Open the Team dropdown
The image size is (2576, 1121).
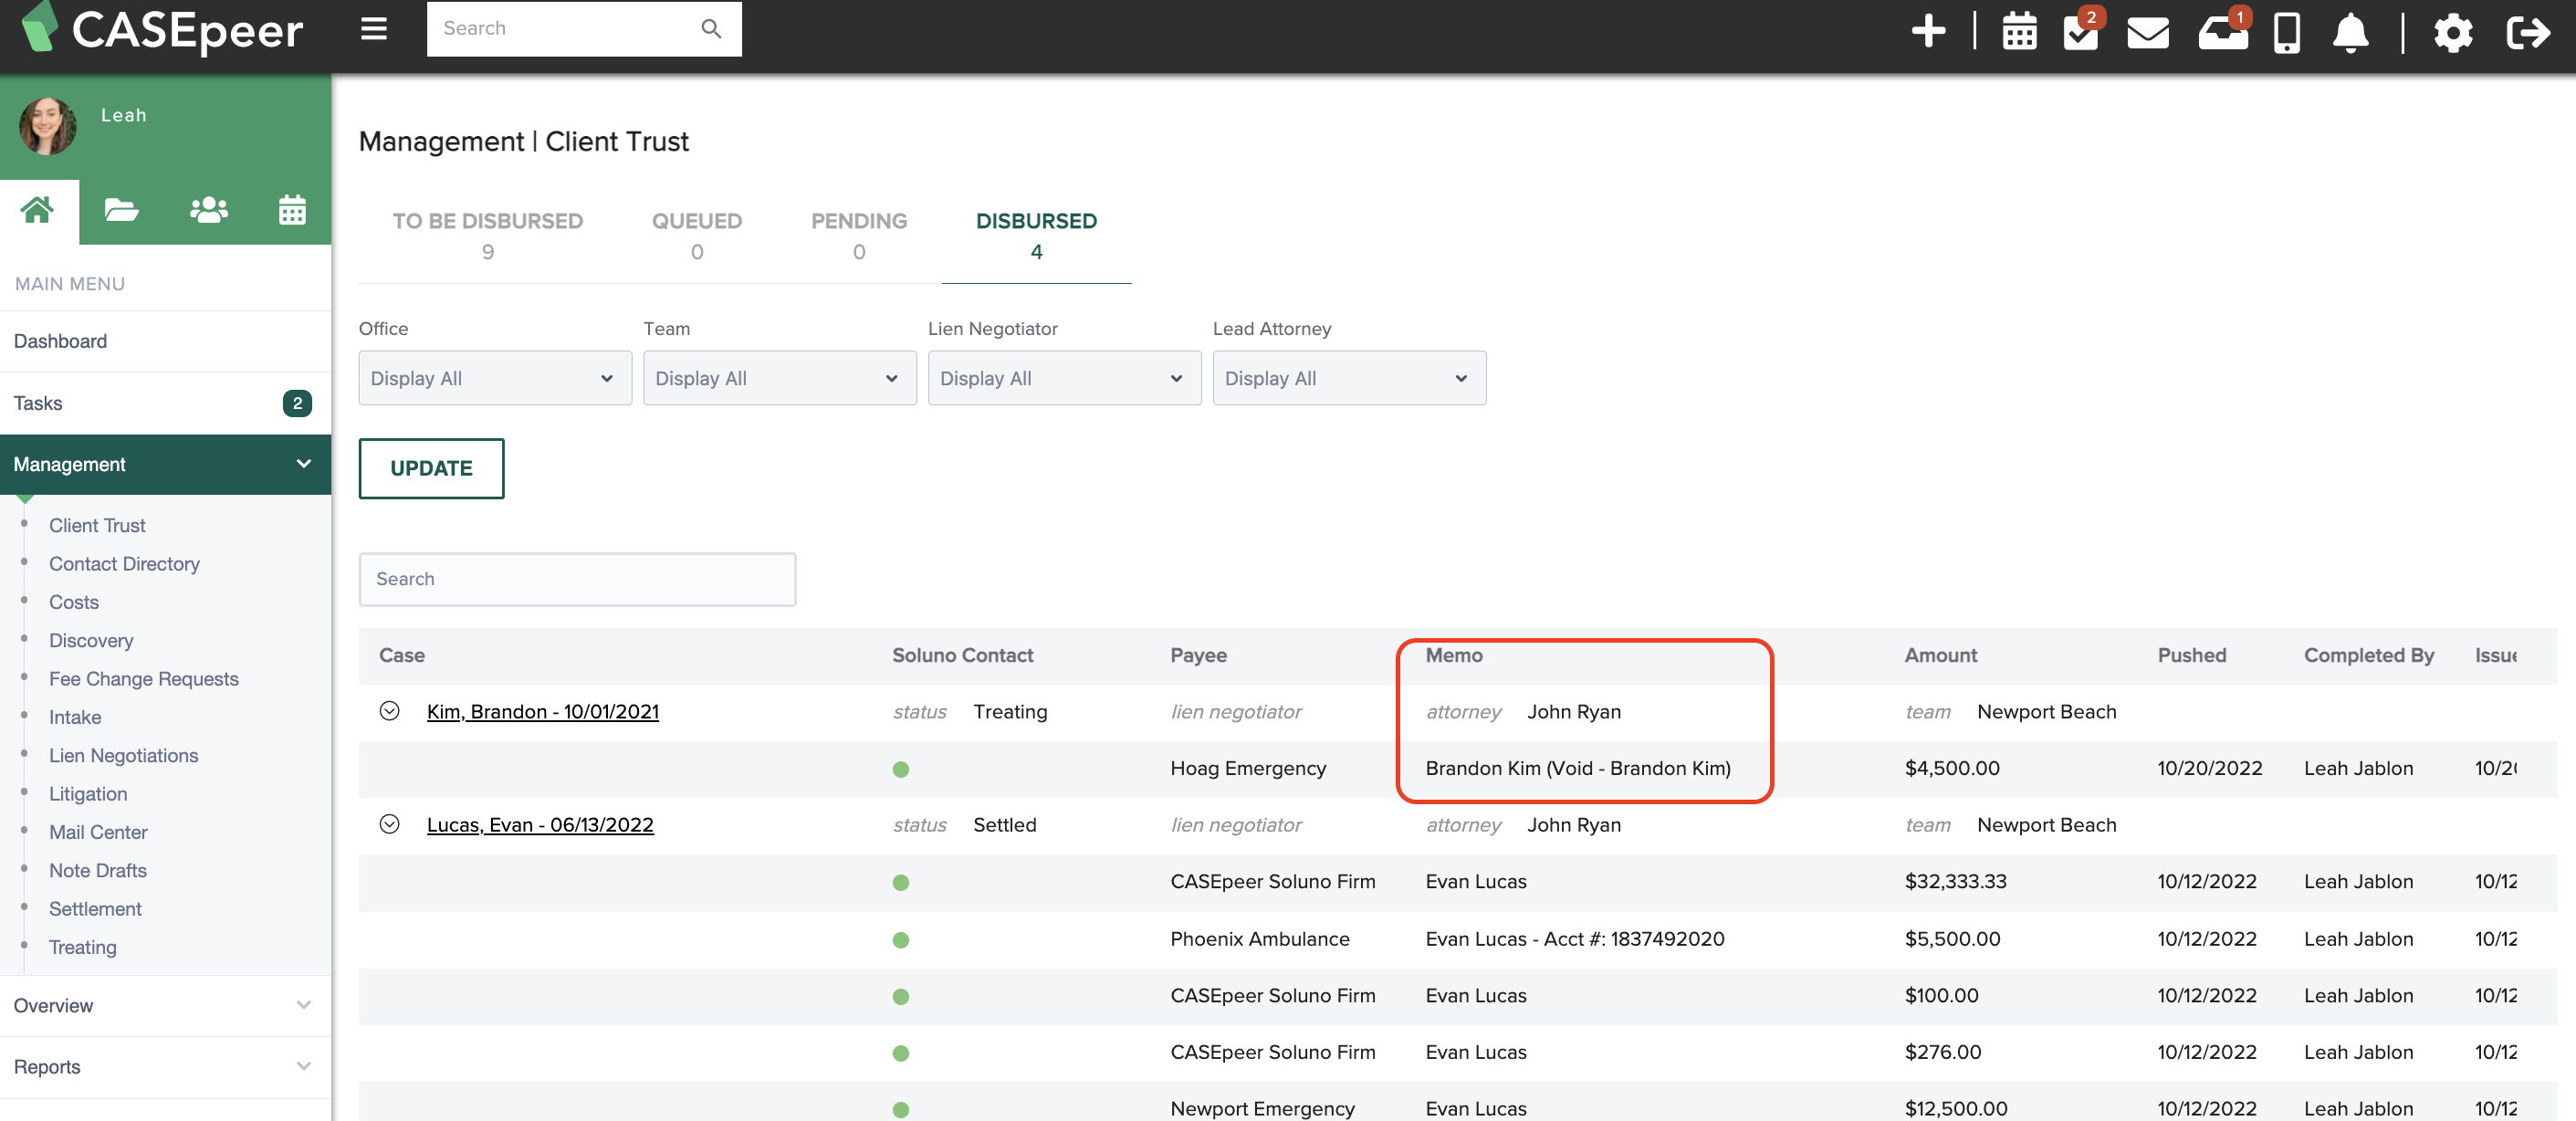coord(779,378)
